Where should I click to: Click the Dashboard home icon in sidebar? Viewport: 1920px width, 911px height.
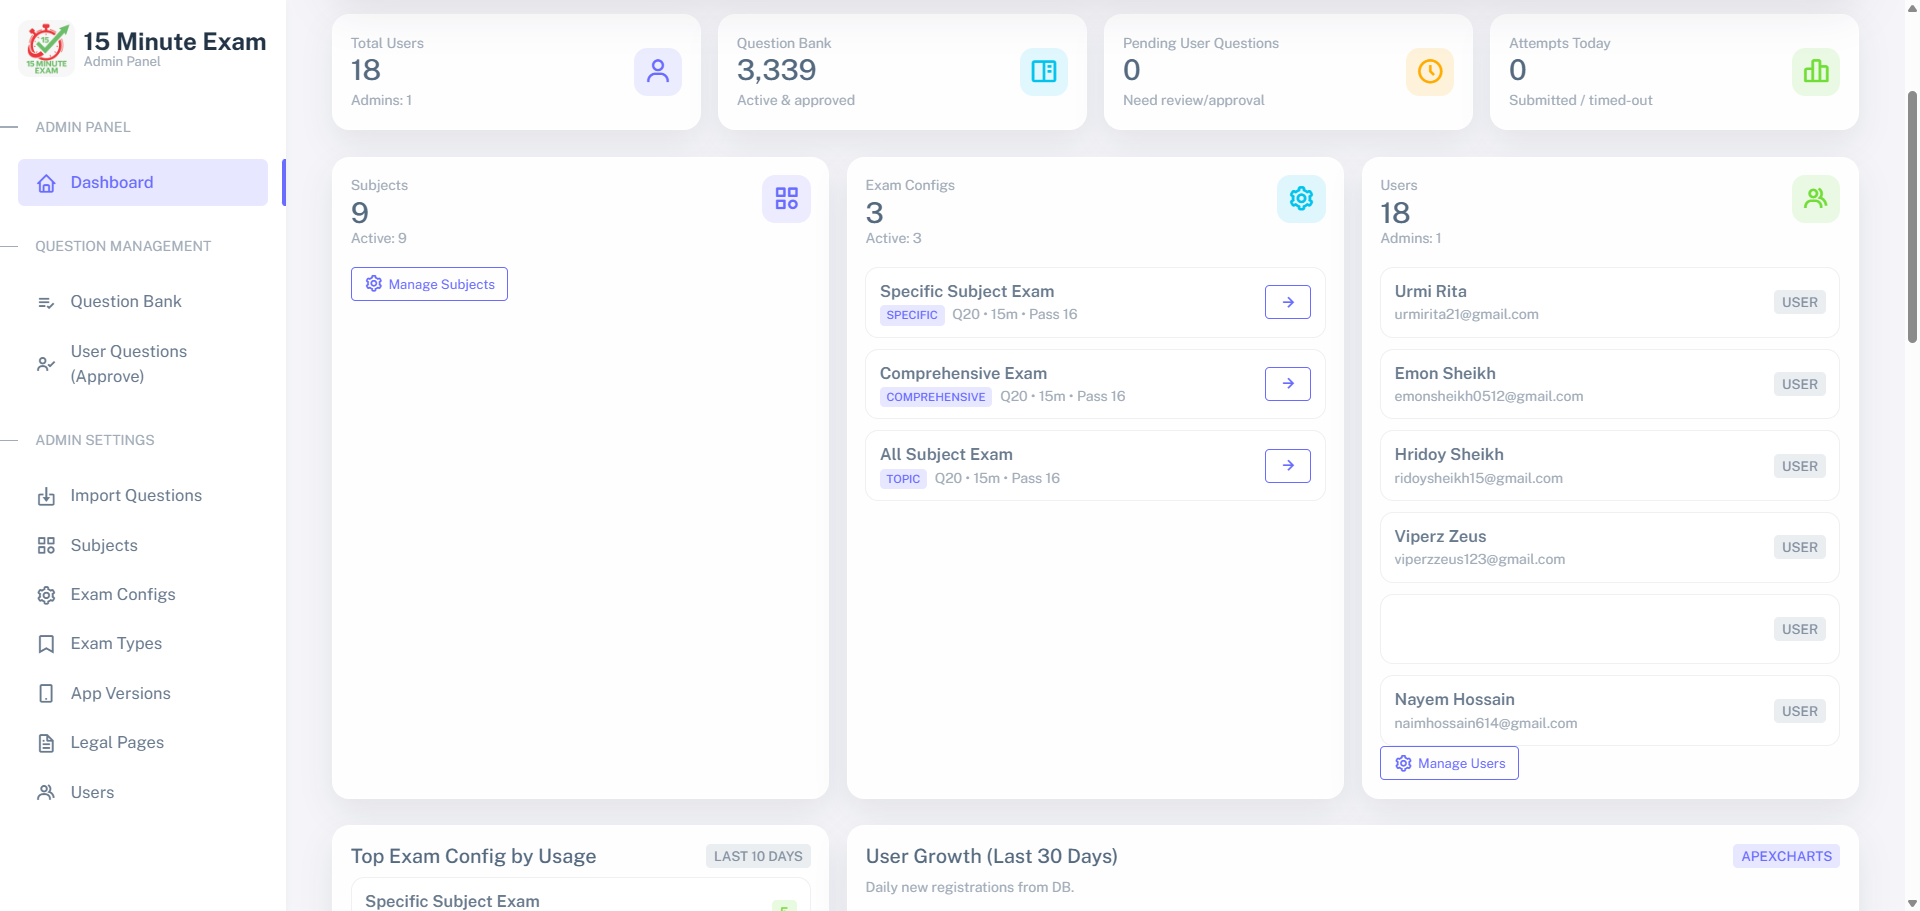[x=46, y=183]
